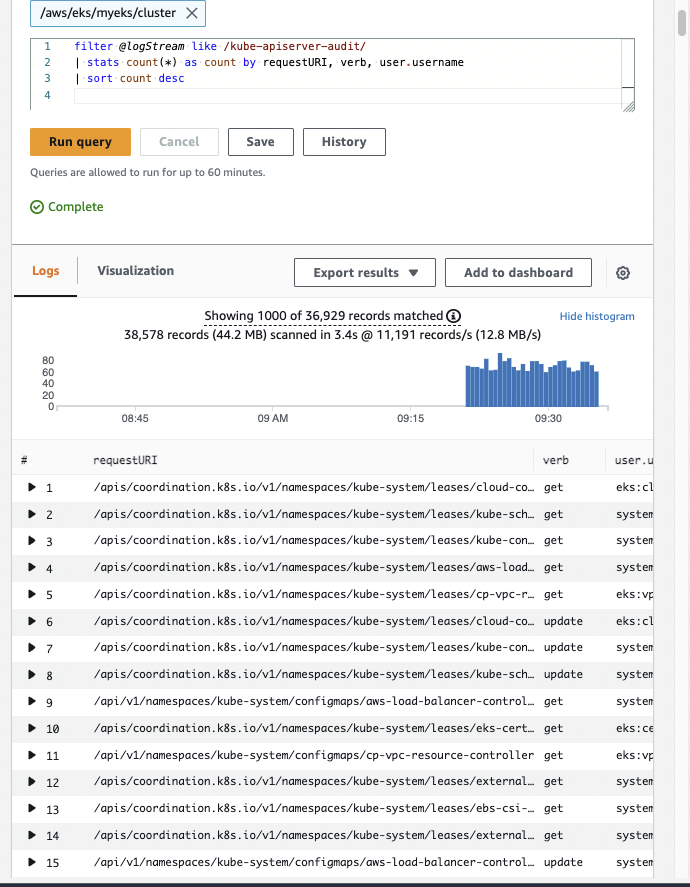Remove the /aws/eks/myeks/cluster log group
This screenshot has height=887, width=690.
click(x=192, y=13)
